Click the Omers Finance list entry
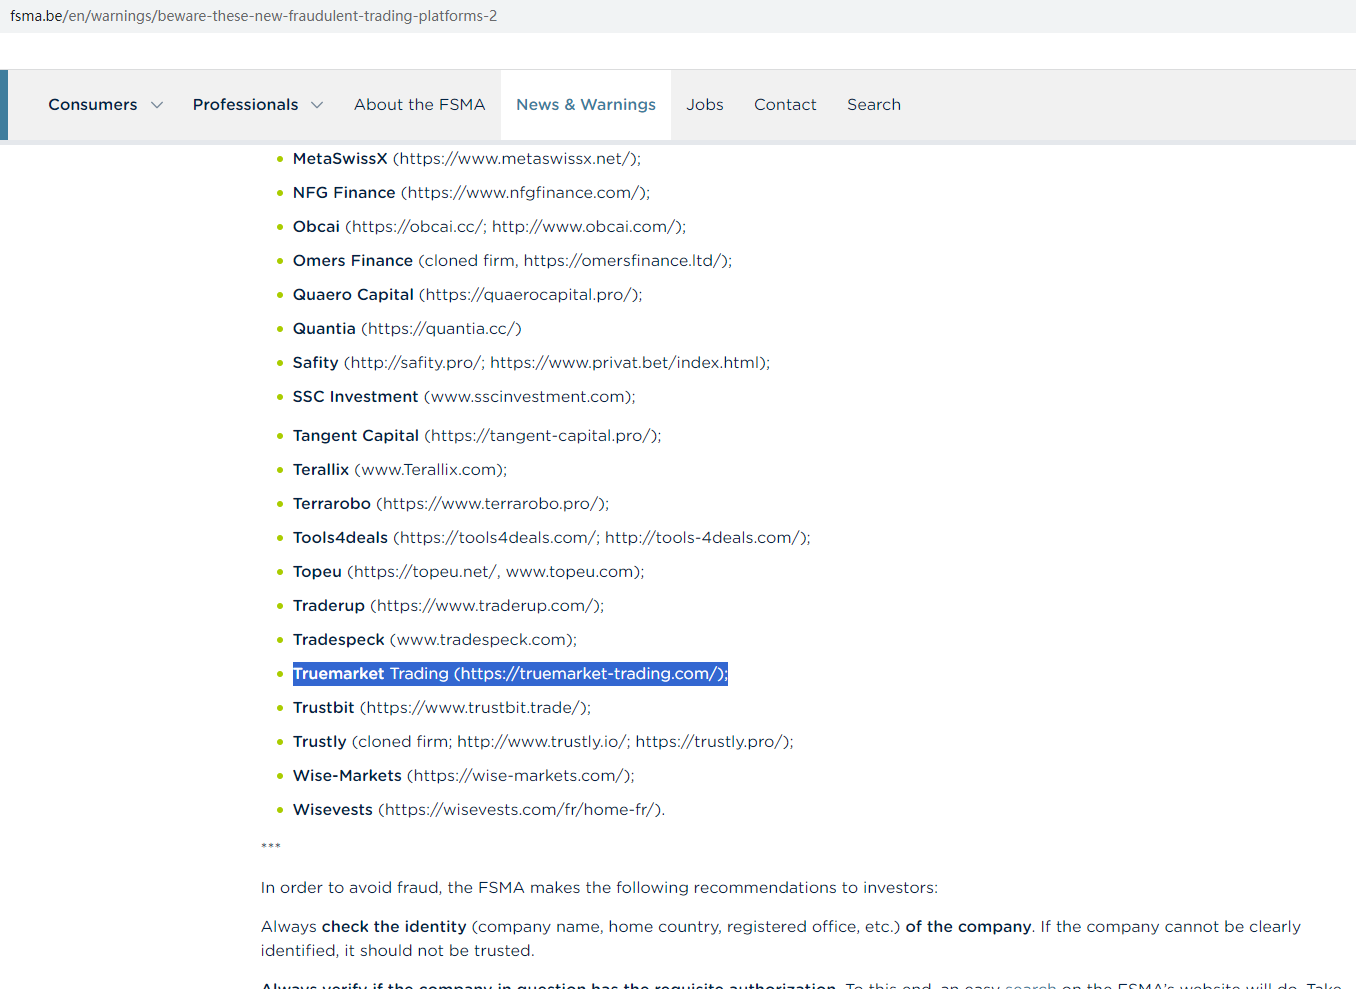The image size is (1356, 989). [x=512, y=261]
